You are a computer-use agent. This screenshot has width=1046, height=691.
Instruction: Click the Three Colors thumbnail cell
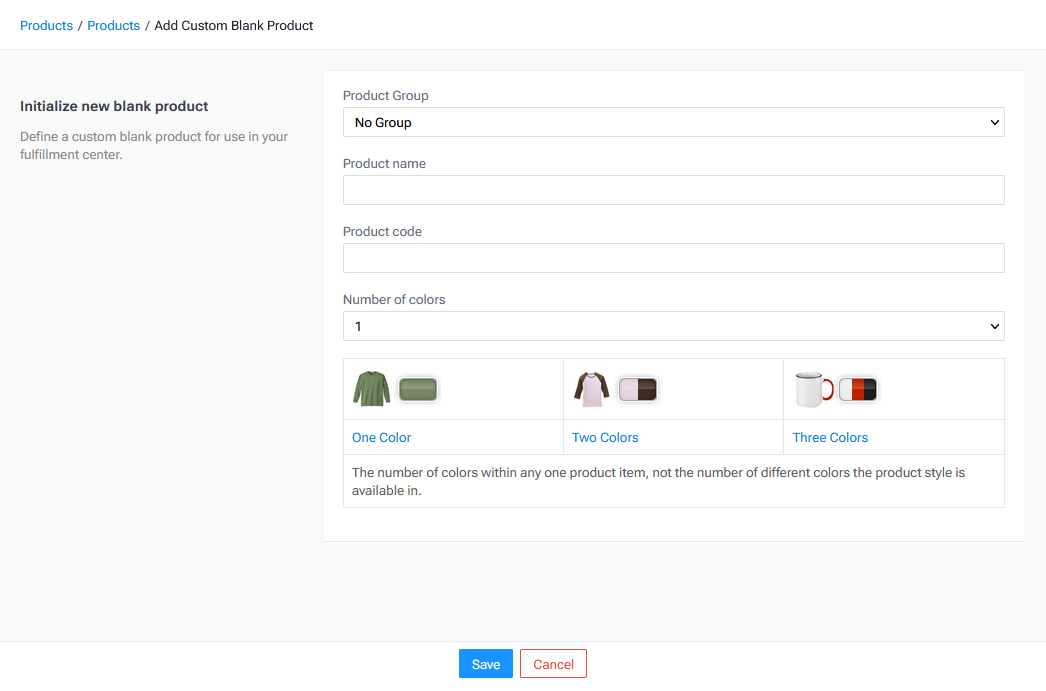pyautogui.click(x=893, y=388)
